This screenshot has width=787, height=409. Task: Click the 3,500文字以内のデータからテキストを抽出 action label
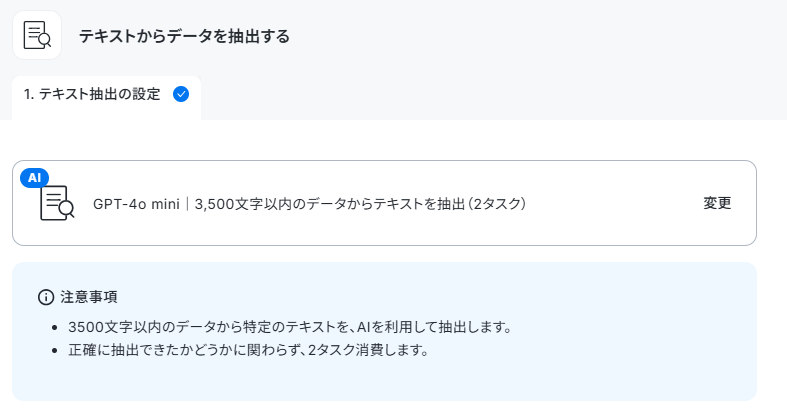point(329,204)
